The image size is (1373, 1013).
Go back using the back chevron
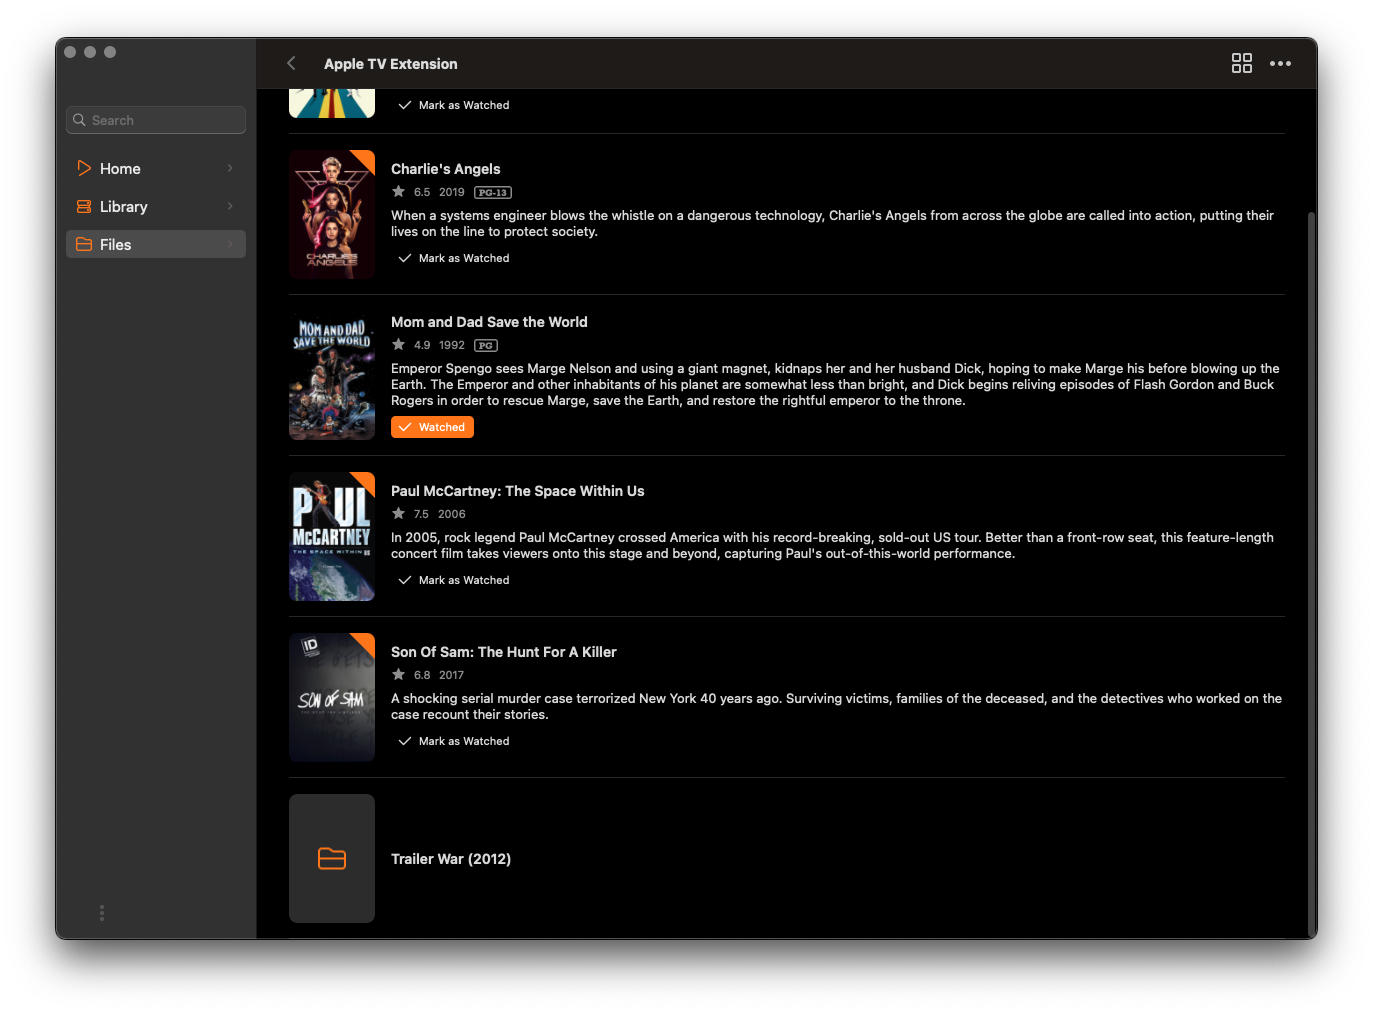(x=291, y=63)
